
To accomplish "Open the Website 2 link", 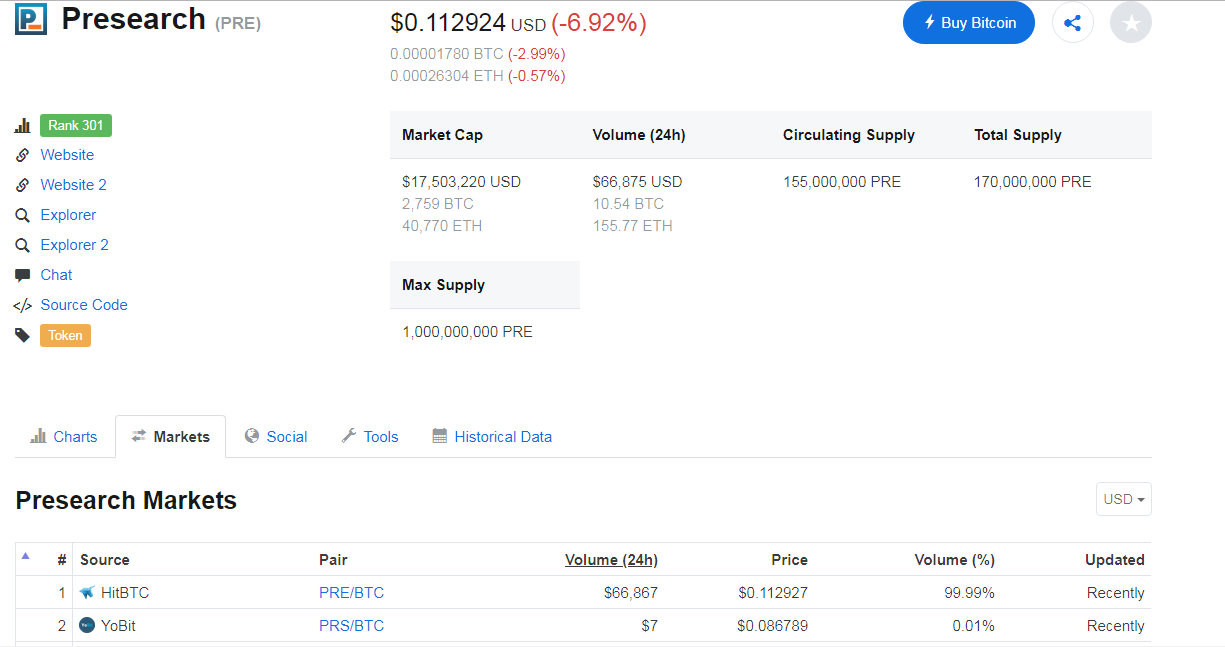I will [x=73, y=185].
